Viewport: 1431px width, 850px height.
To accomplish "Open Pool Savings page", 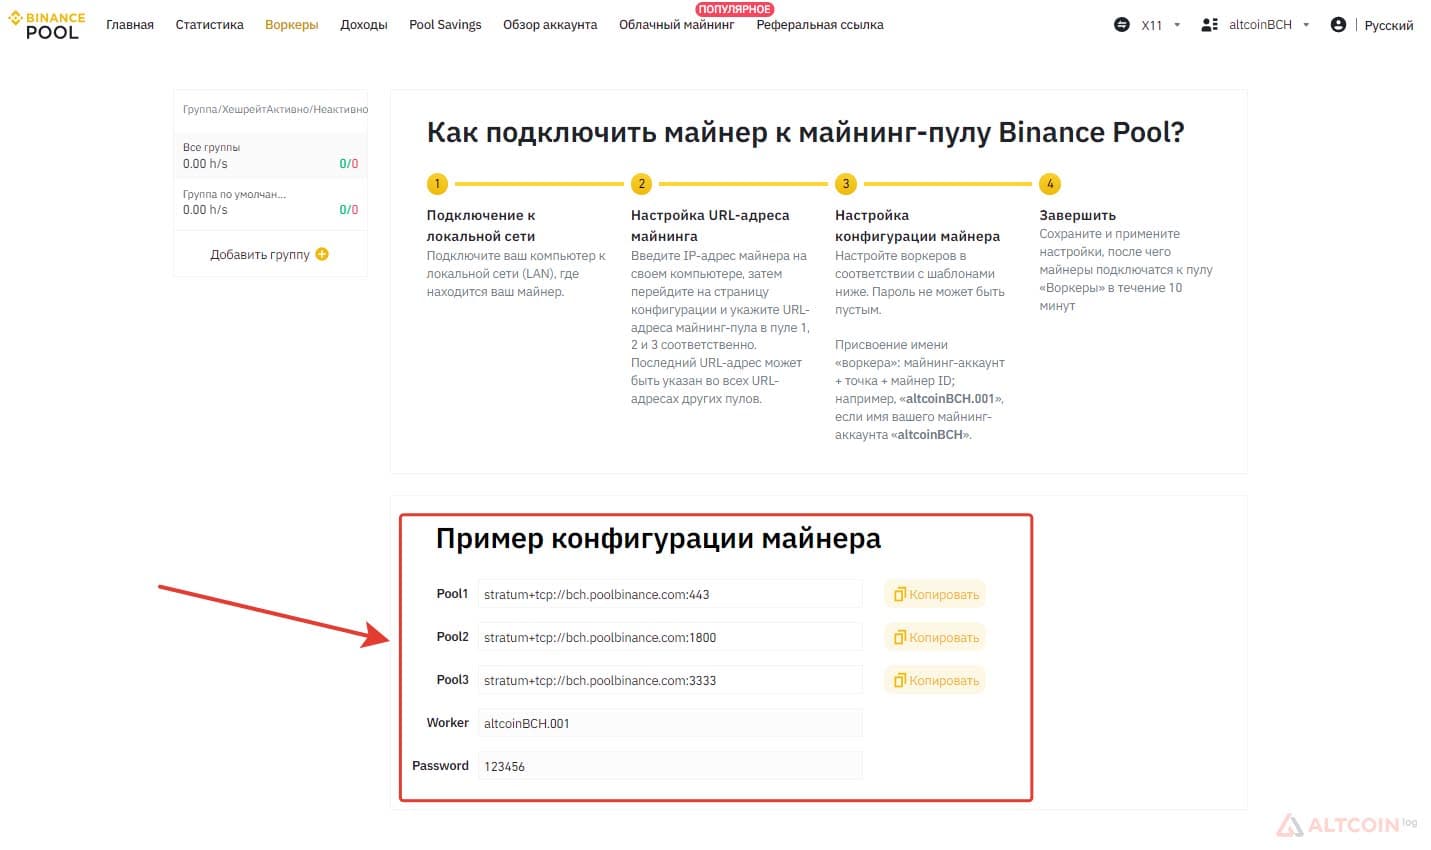I will [445, 25].
